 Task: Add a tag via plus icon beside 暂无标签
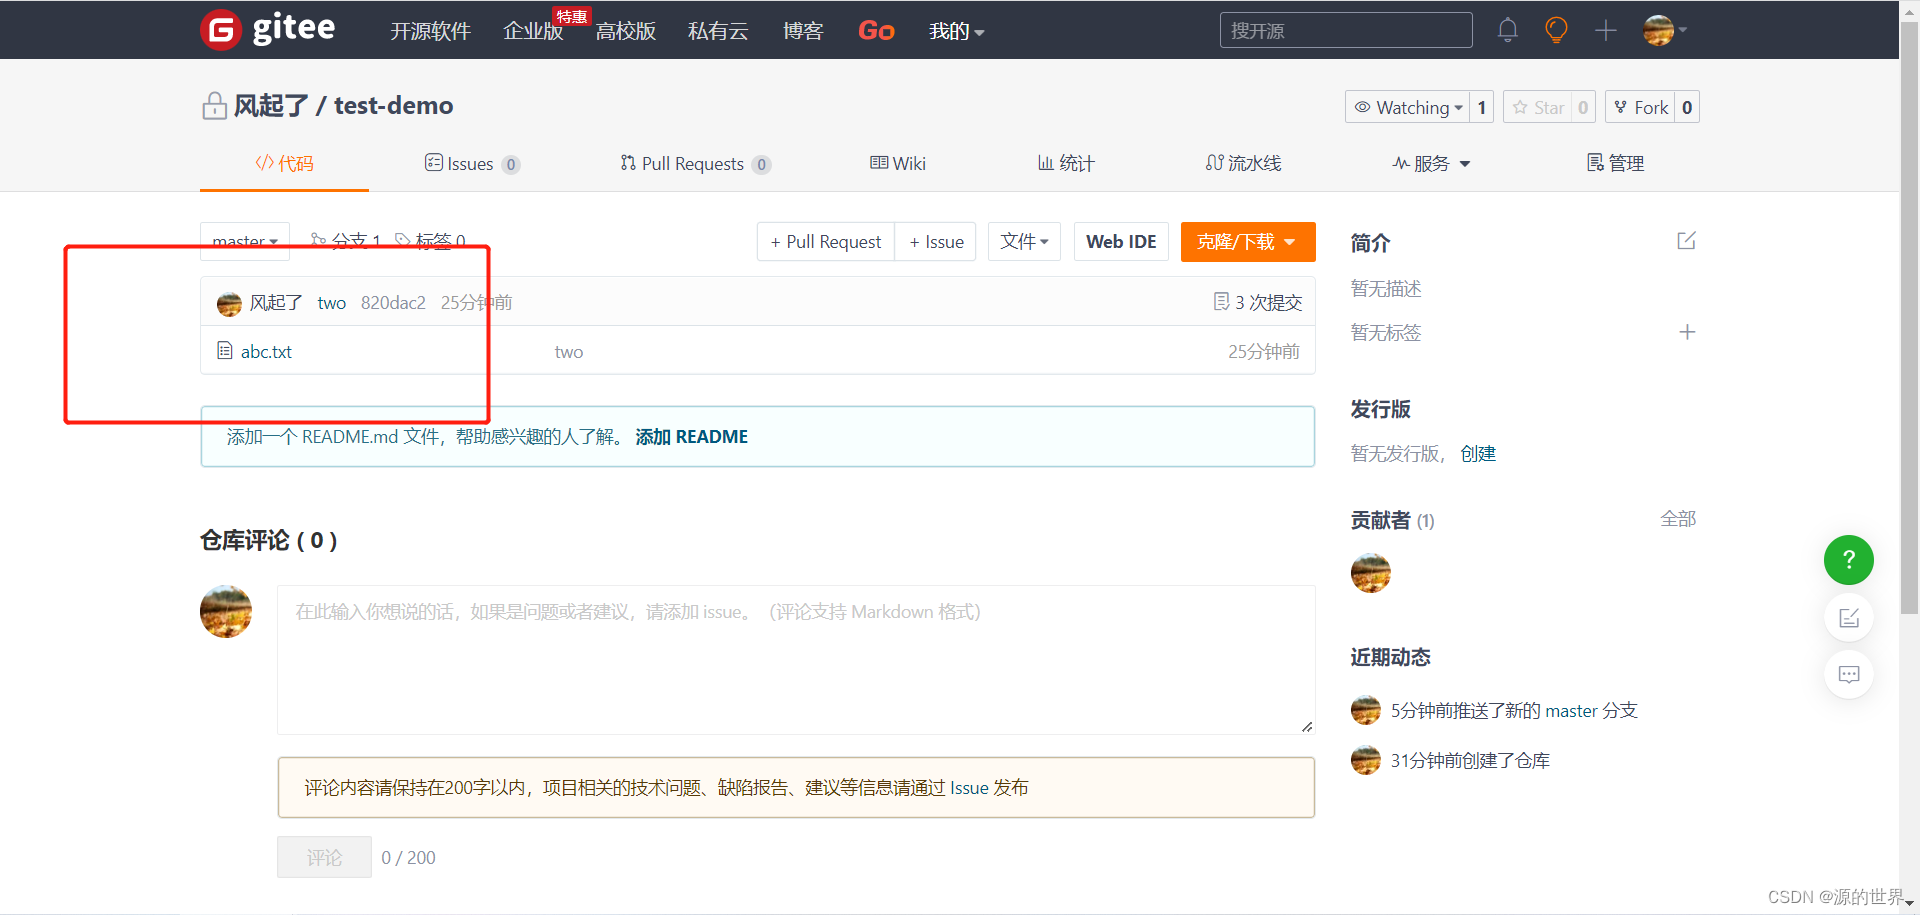click(x=1687, y=332)
